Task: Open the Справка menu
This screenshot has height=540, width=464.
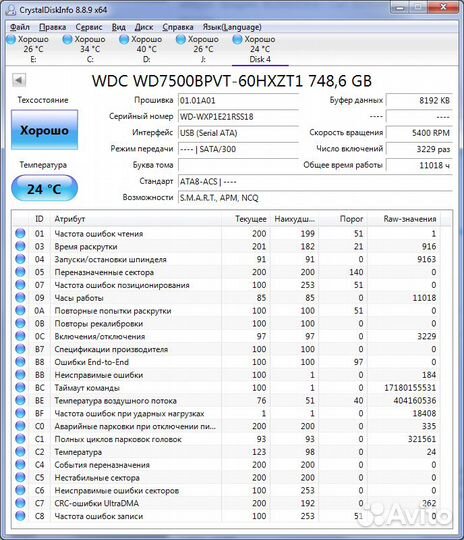Action: click(178, 27)
